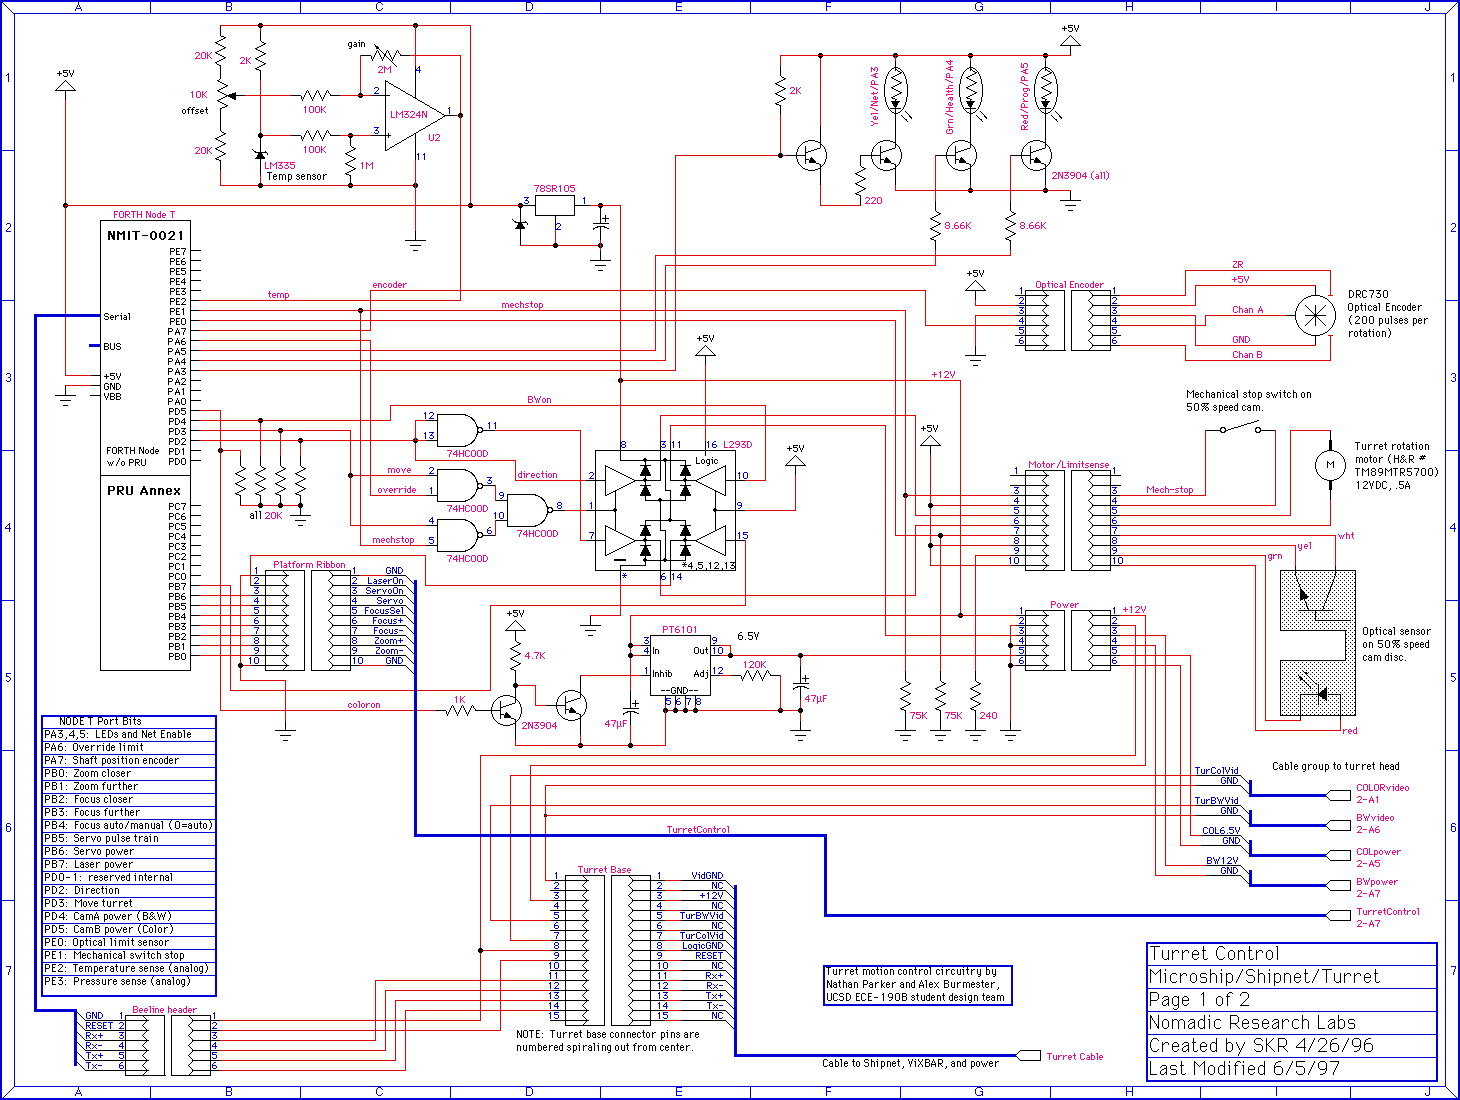
Task: Click the 220 ohm resistor symbol
Action: [x=860, y=180]
